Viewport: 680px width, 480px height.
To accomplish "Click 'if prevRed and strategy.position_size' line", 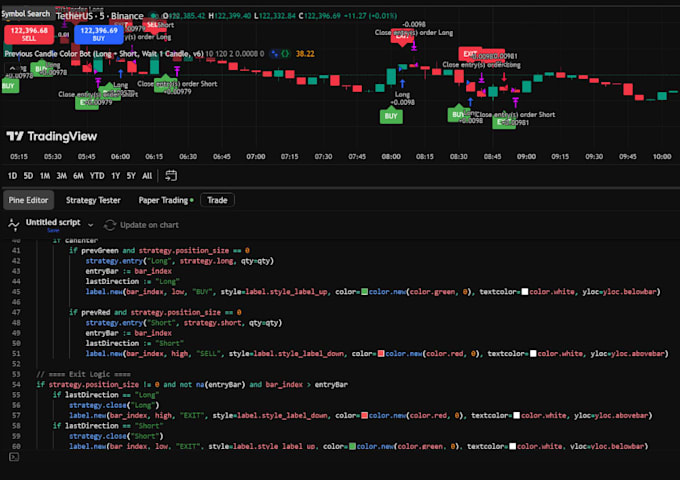I will [155, 312].
